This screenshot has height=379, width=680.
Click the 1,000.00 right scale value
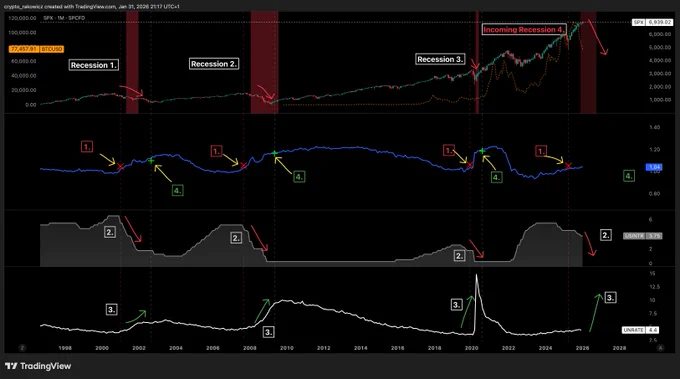pos(660,100)
